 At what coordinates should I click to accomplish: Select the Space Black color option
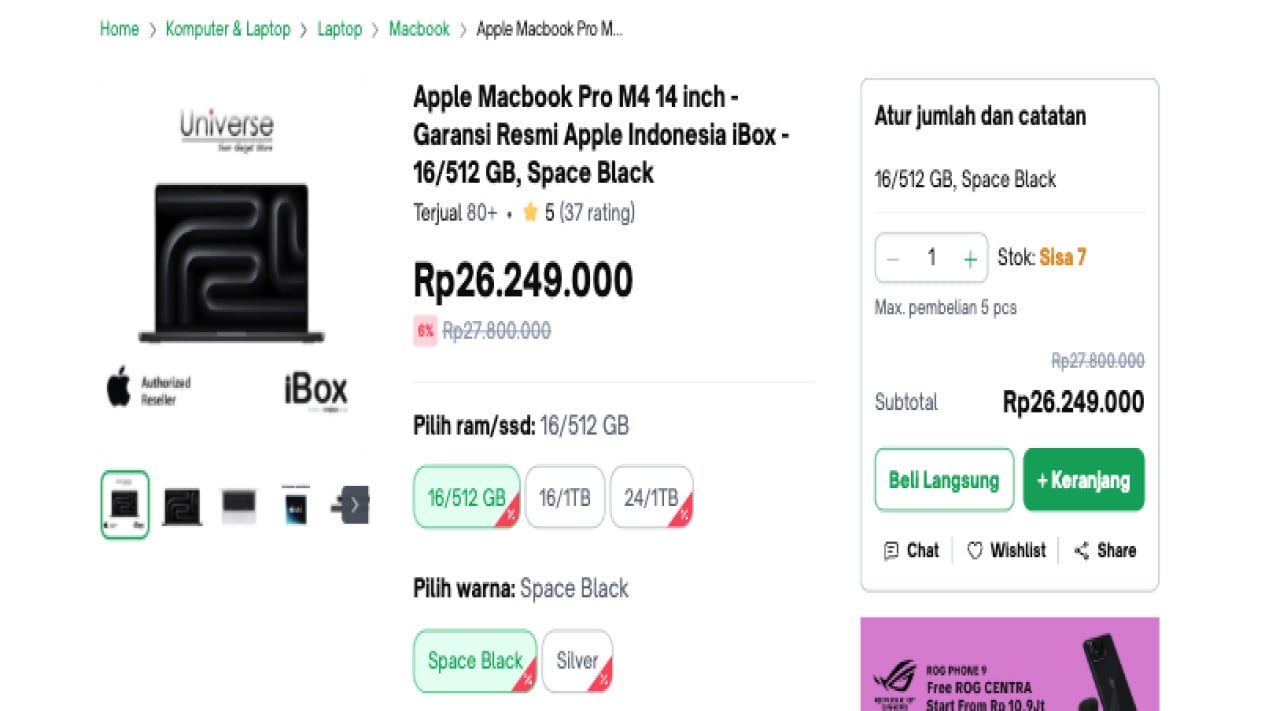pyautogui.click(x=475, y=661)
